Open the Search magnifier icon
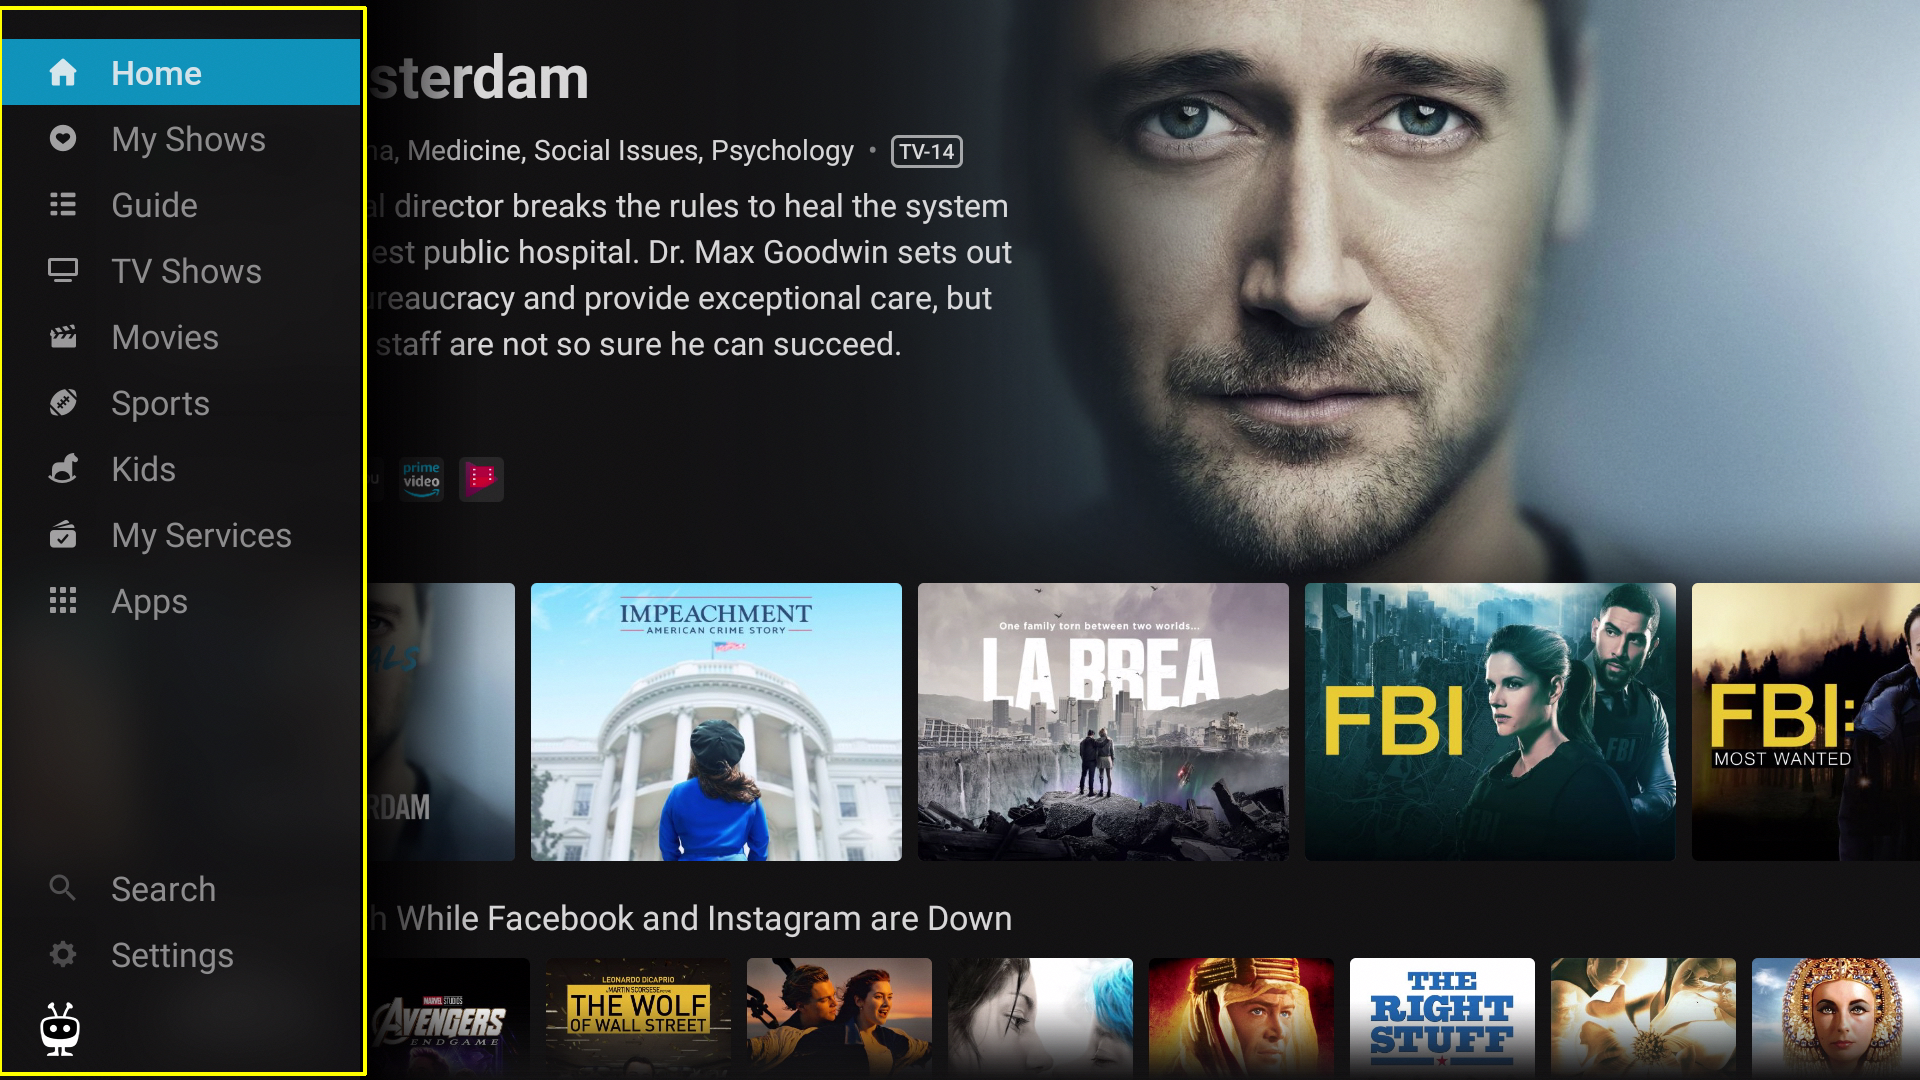 coord(63,888)
